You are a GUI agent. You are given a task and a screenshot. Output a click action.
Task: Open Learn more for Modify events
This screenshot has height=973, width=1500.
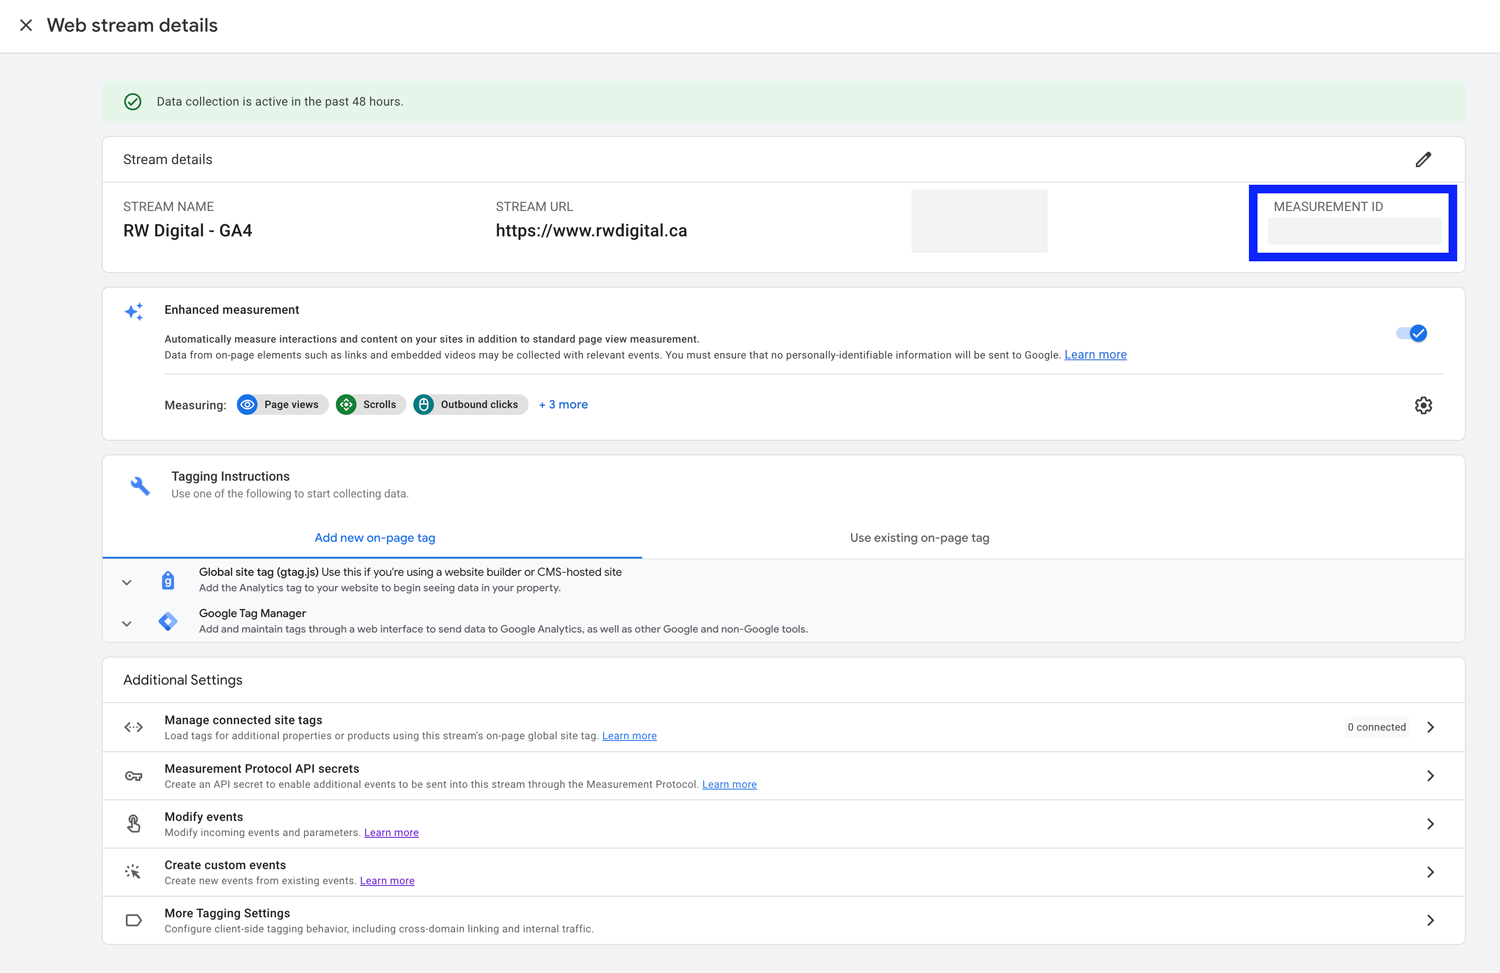(391, 832)
